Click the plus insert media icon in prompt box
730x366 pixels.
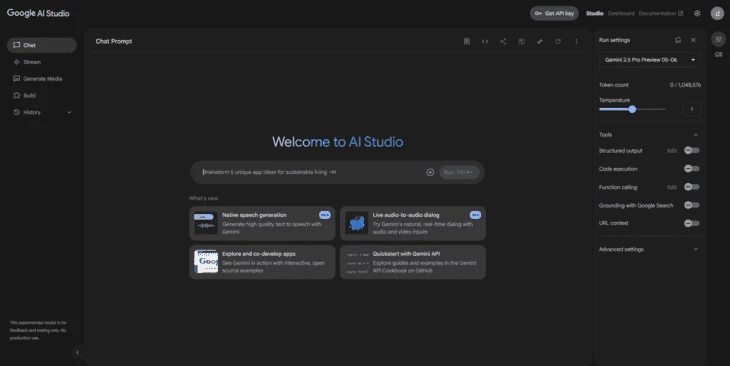click(430, 172)
